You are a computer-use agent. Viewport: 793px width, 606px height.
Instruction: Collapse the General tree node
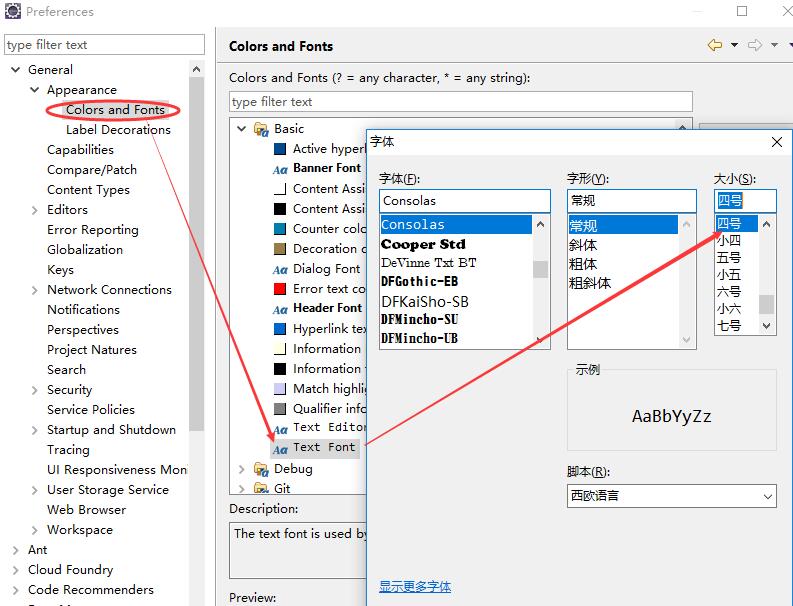point(16,70)
